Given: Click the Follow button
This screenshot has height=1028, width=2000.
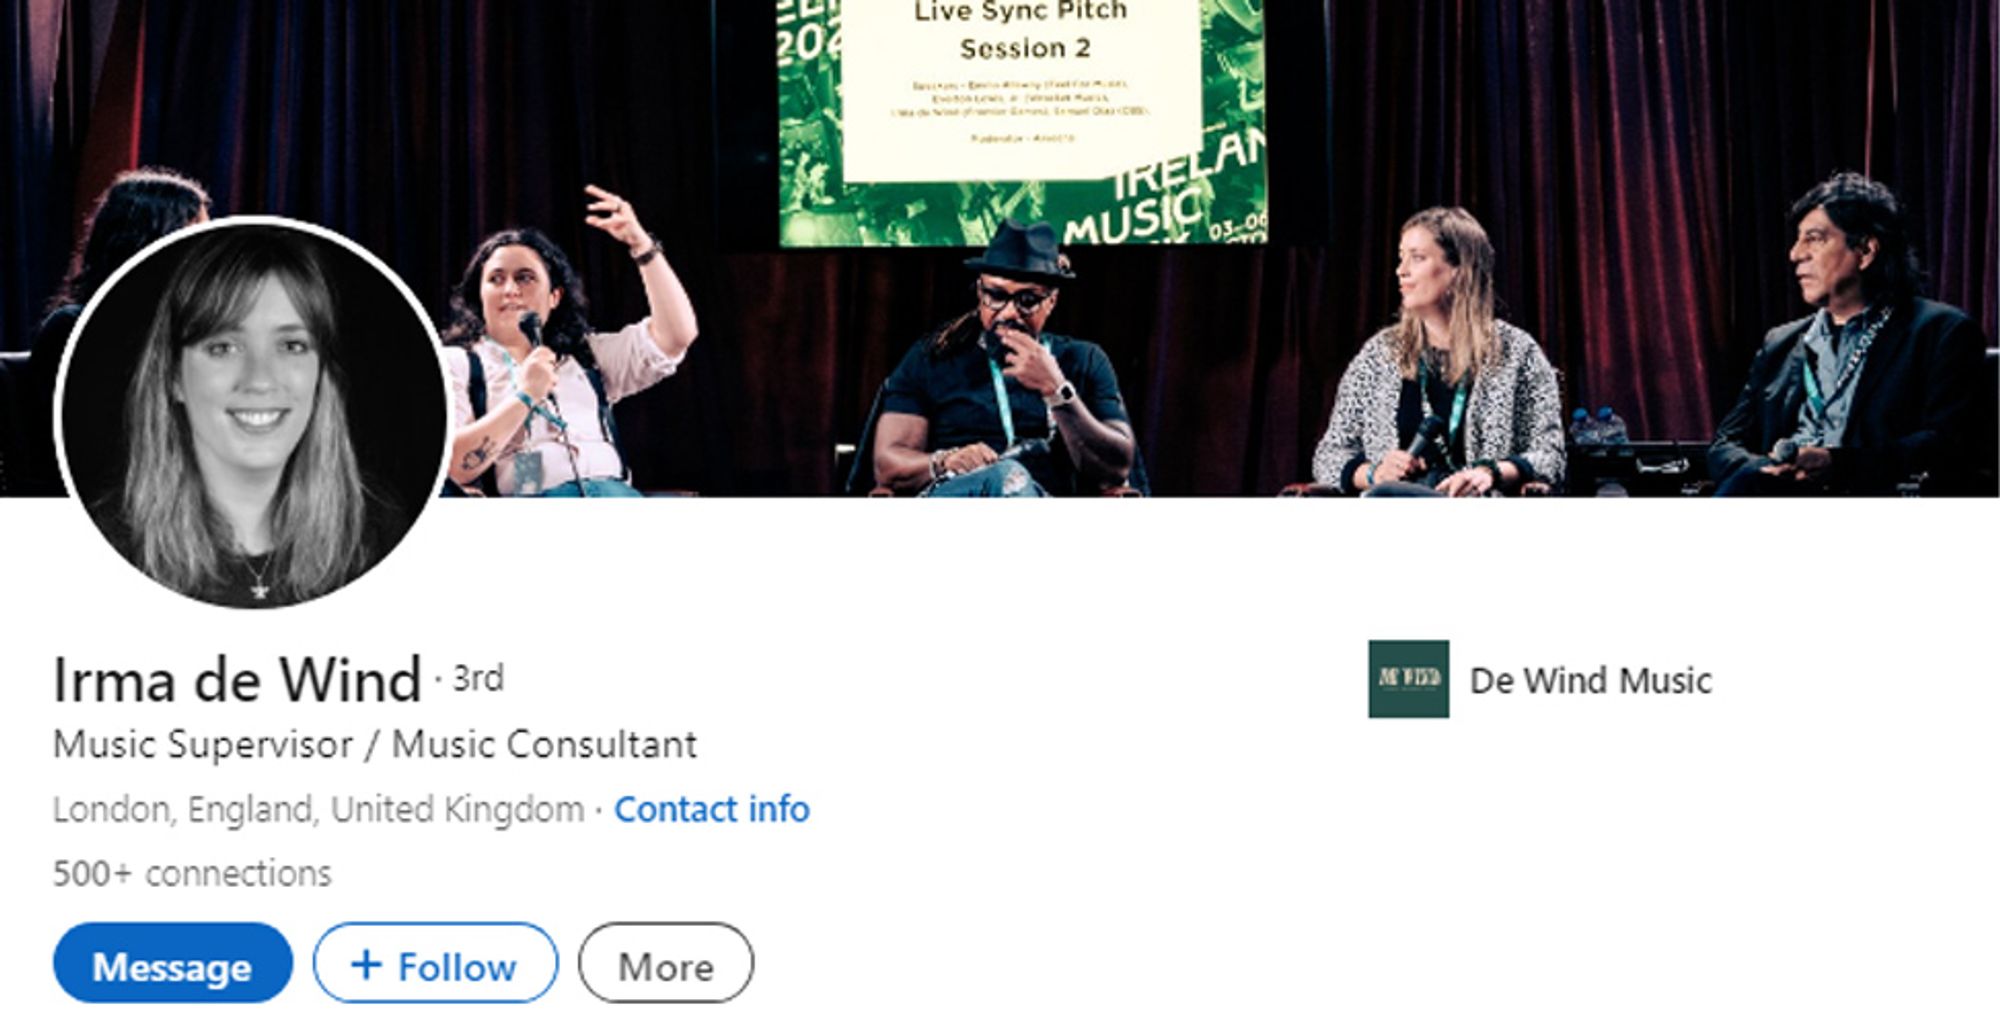Looking at the screenshot, I should (x=436, y=963).
